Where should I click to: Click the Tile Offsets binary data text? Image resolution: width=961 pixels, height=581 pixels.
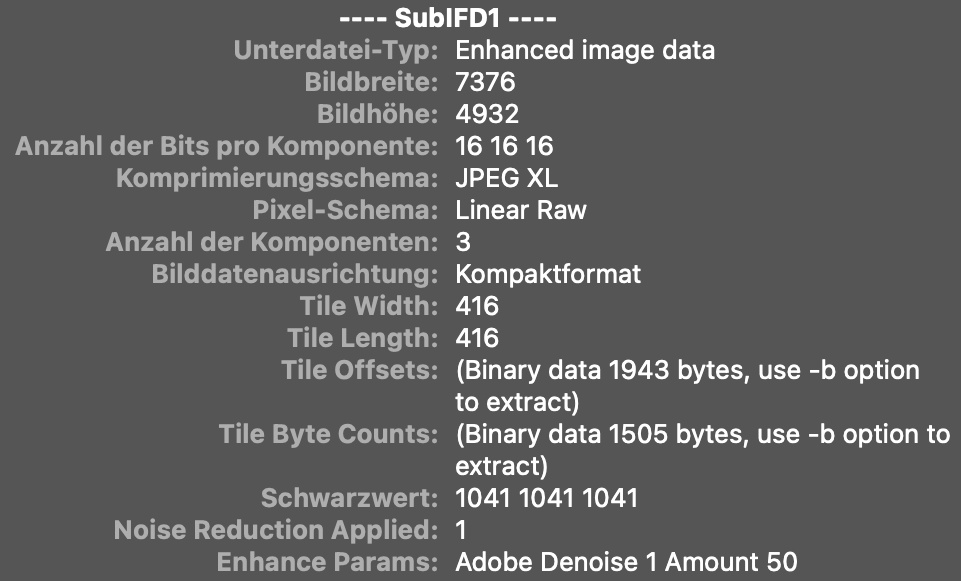[x=686, y=370]
